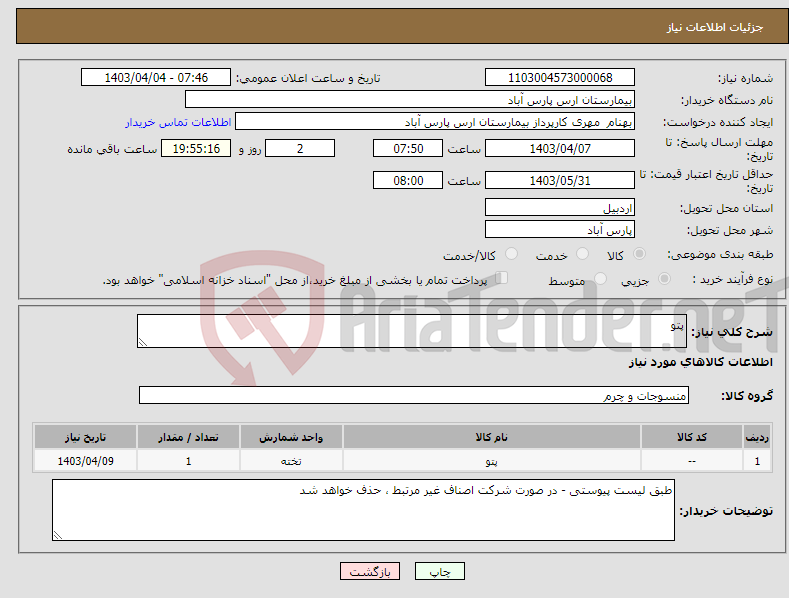Select the متوسط purchase type radio
789x598 pixels.
click(x=600, y=278)
